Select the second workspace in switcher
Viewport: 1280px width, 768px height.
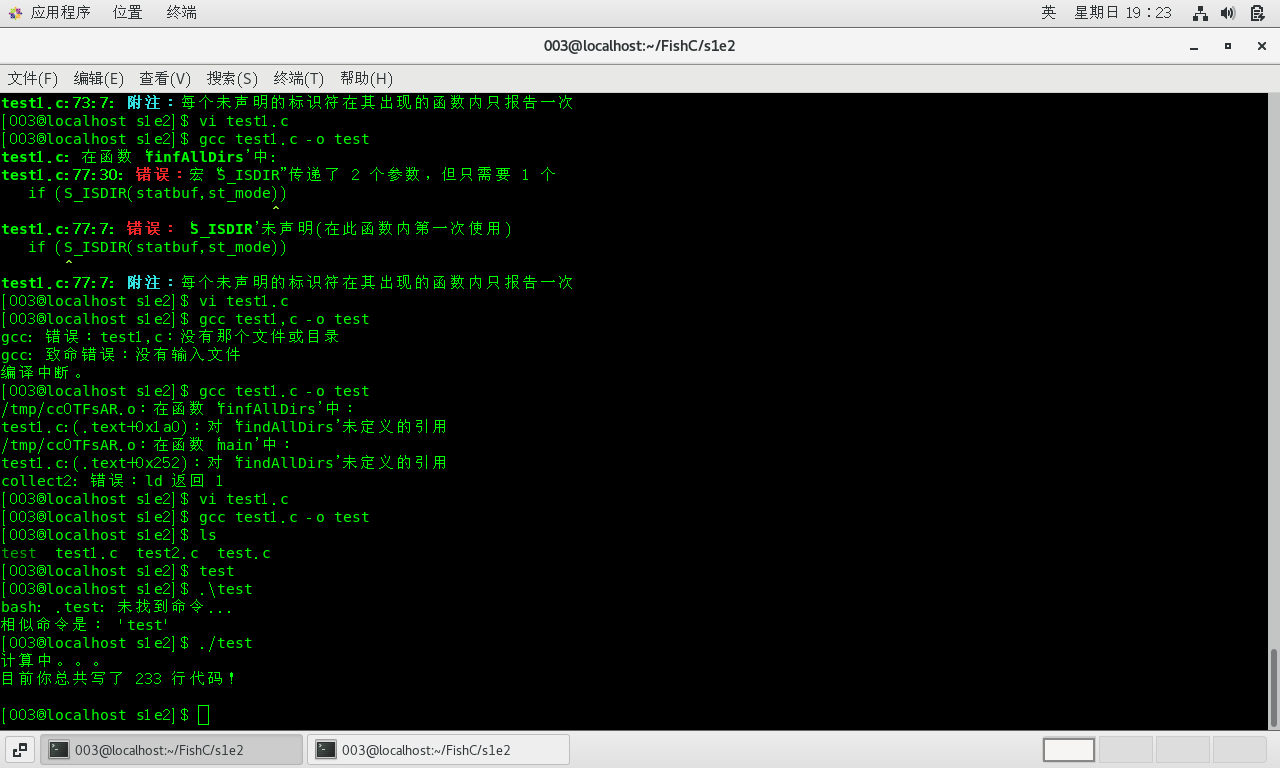(1126, 750)
